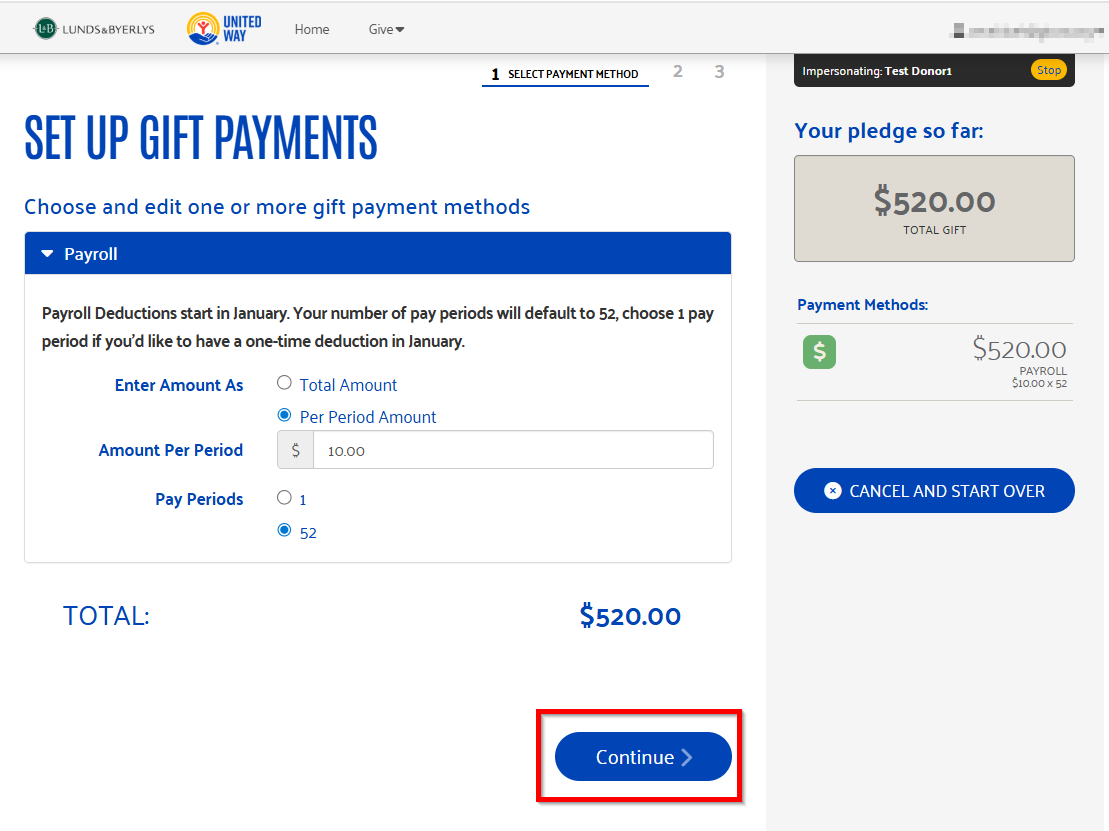The height and width of the screenshot is (831, 1109).
Task: Choose 52 pay periods
Action: [284, 530]
